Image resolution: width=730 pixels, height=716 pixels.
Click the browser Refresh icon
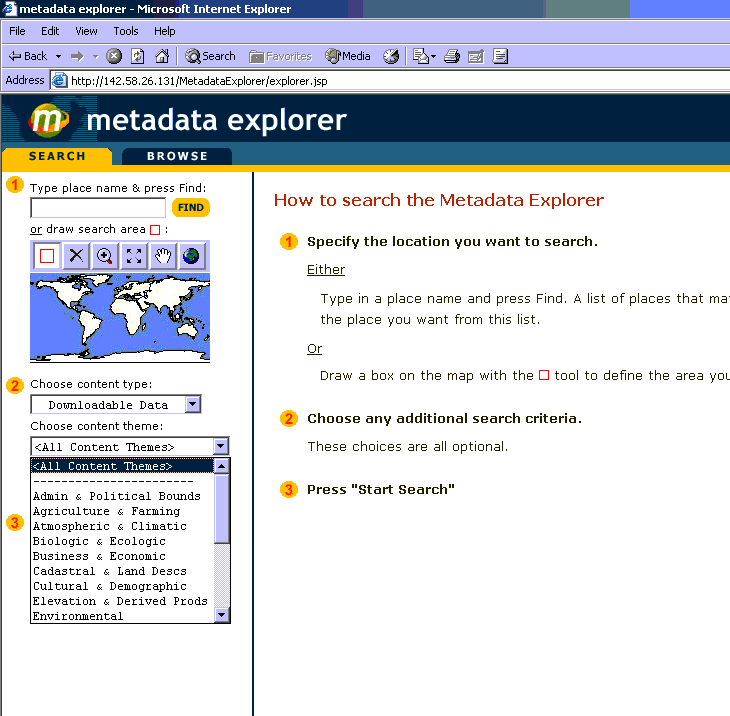(x=138, y=56)
